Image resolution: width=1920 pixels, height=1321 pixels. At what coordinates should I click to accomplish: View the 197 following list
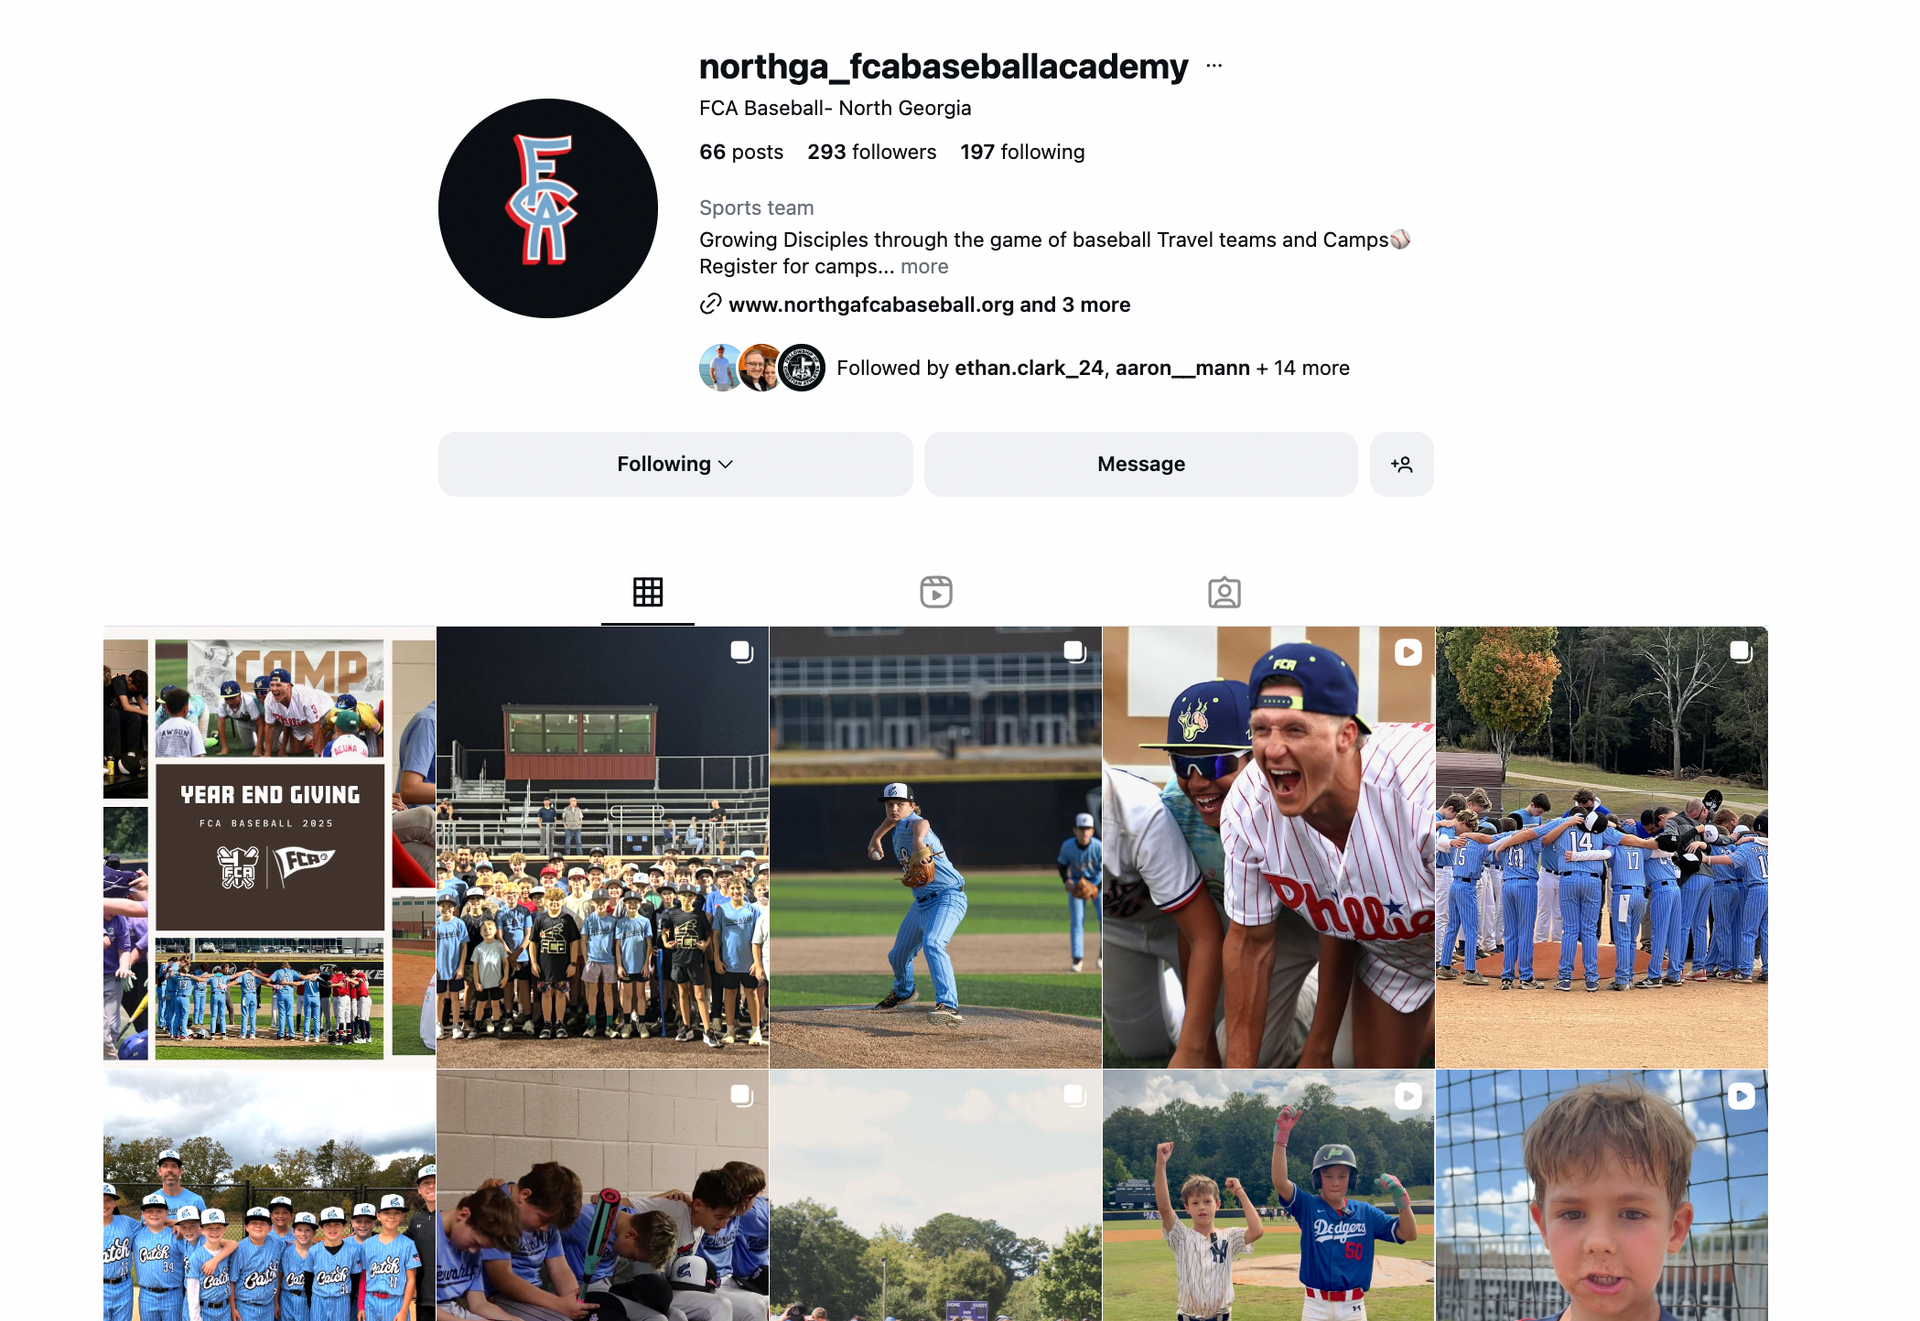pyautogui.click(x=1022, y=152)
